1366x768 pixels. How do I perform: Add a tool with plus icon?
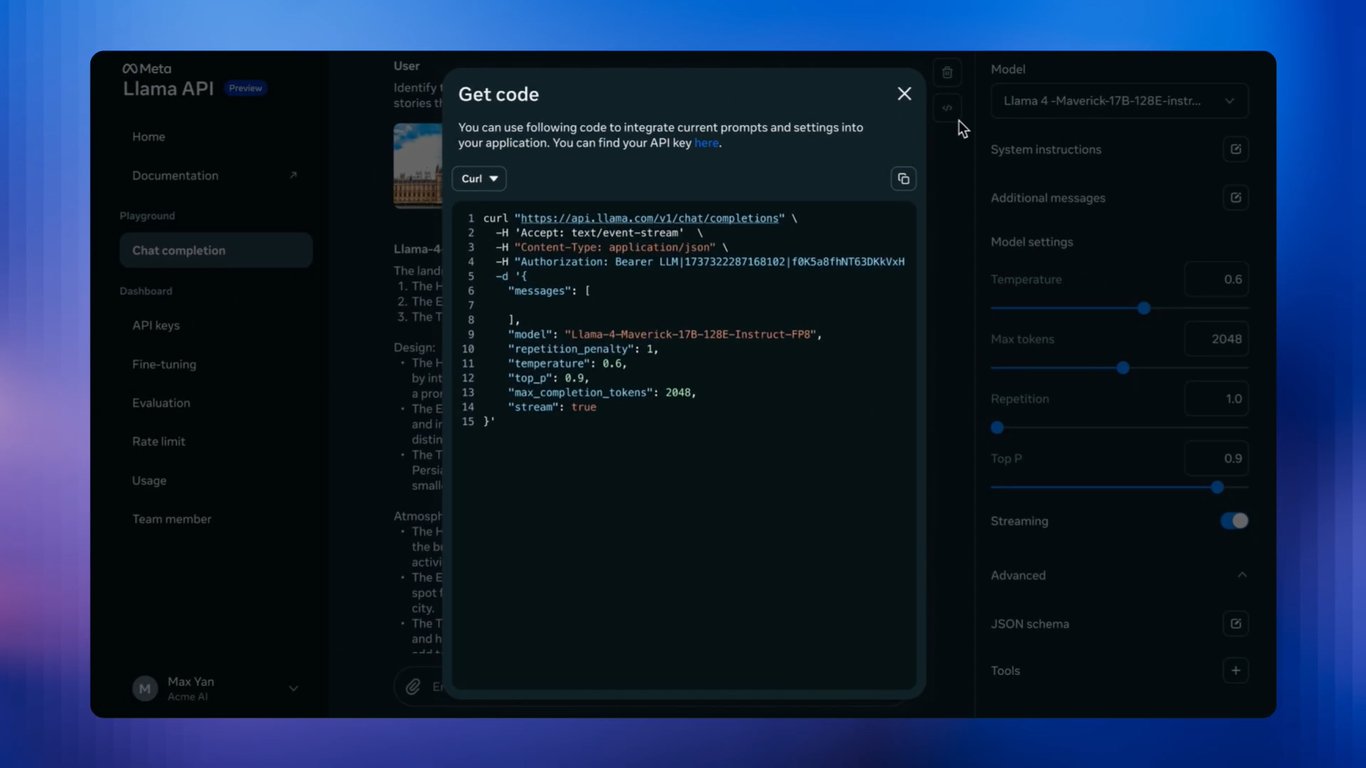pyautogui.click(x=1236, y=671)
